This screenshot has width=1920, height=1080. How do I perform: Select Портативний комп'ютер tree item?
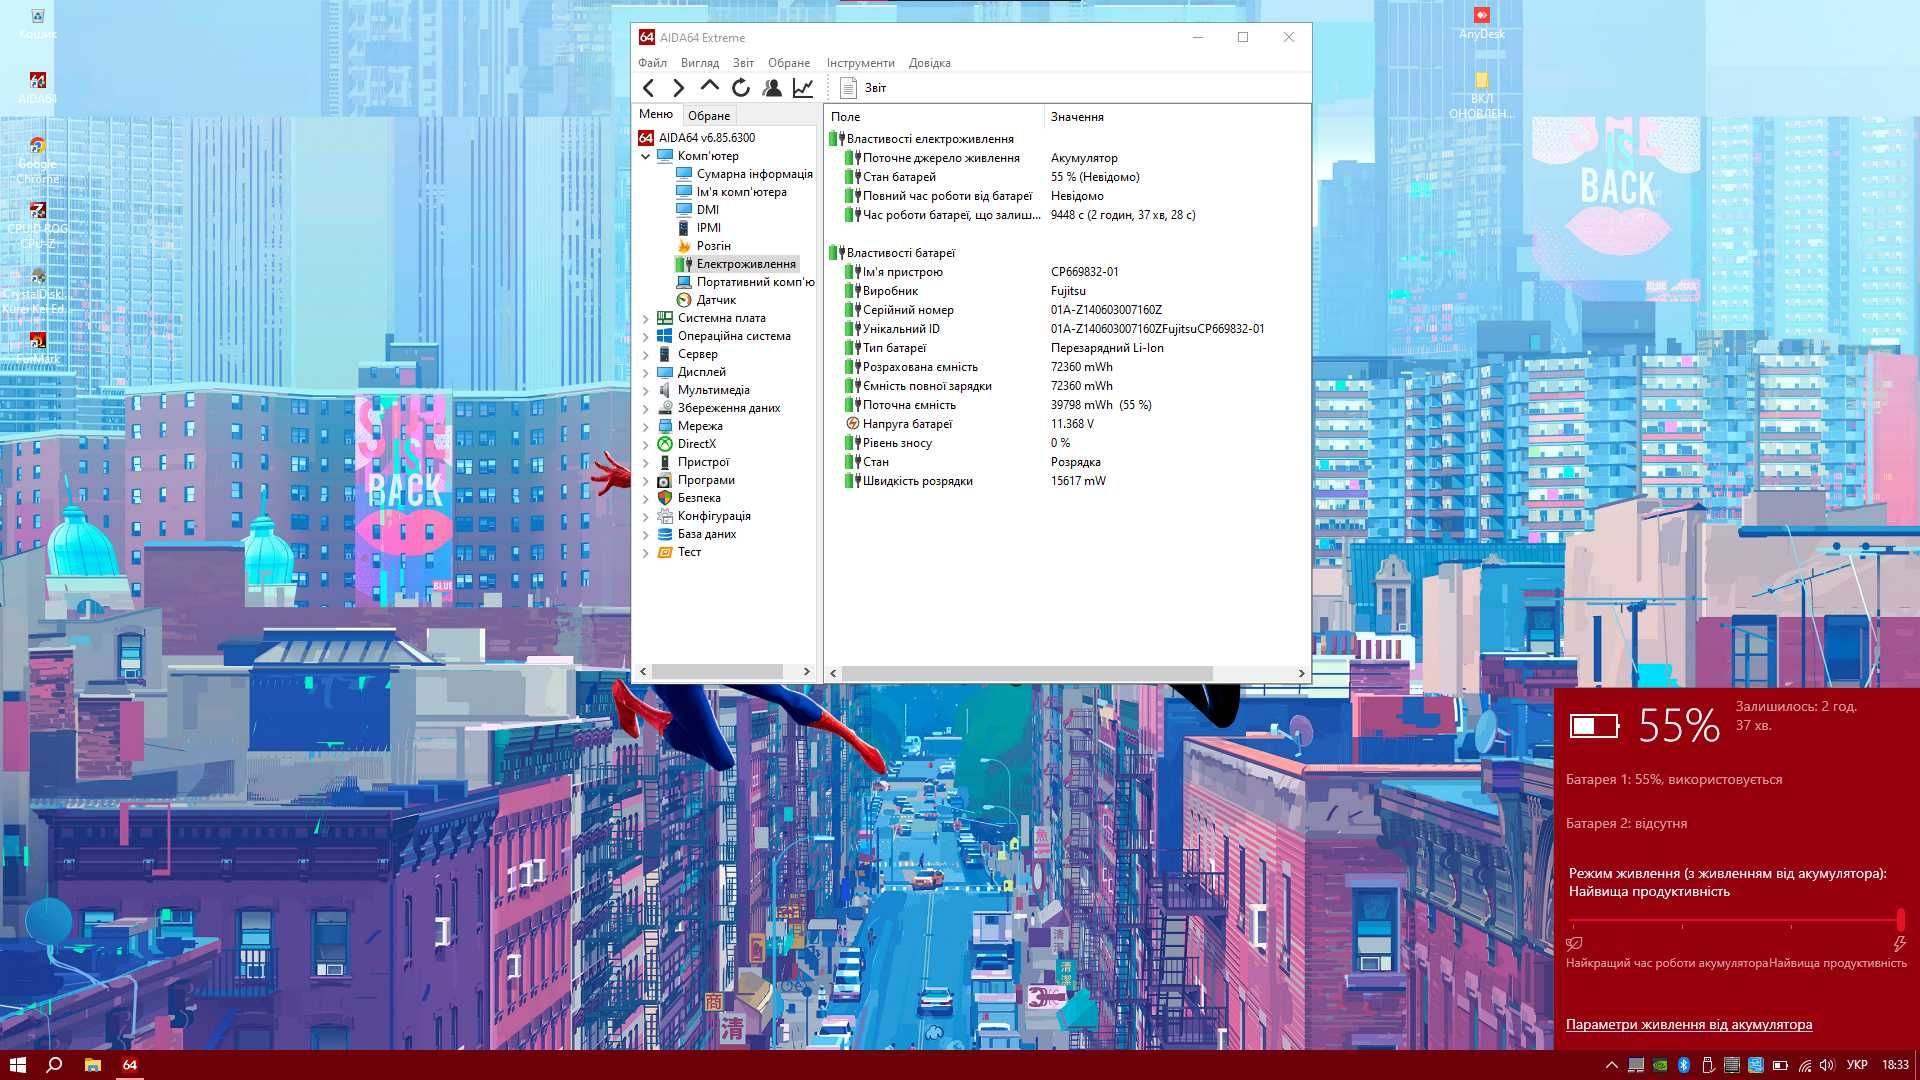point(745,282)
